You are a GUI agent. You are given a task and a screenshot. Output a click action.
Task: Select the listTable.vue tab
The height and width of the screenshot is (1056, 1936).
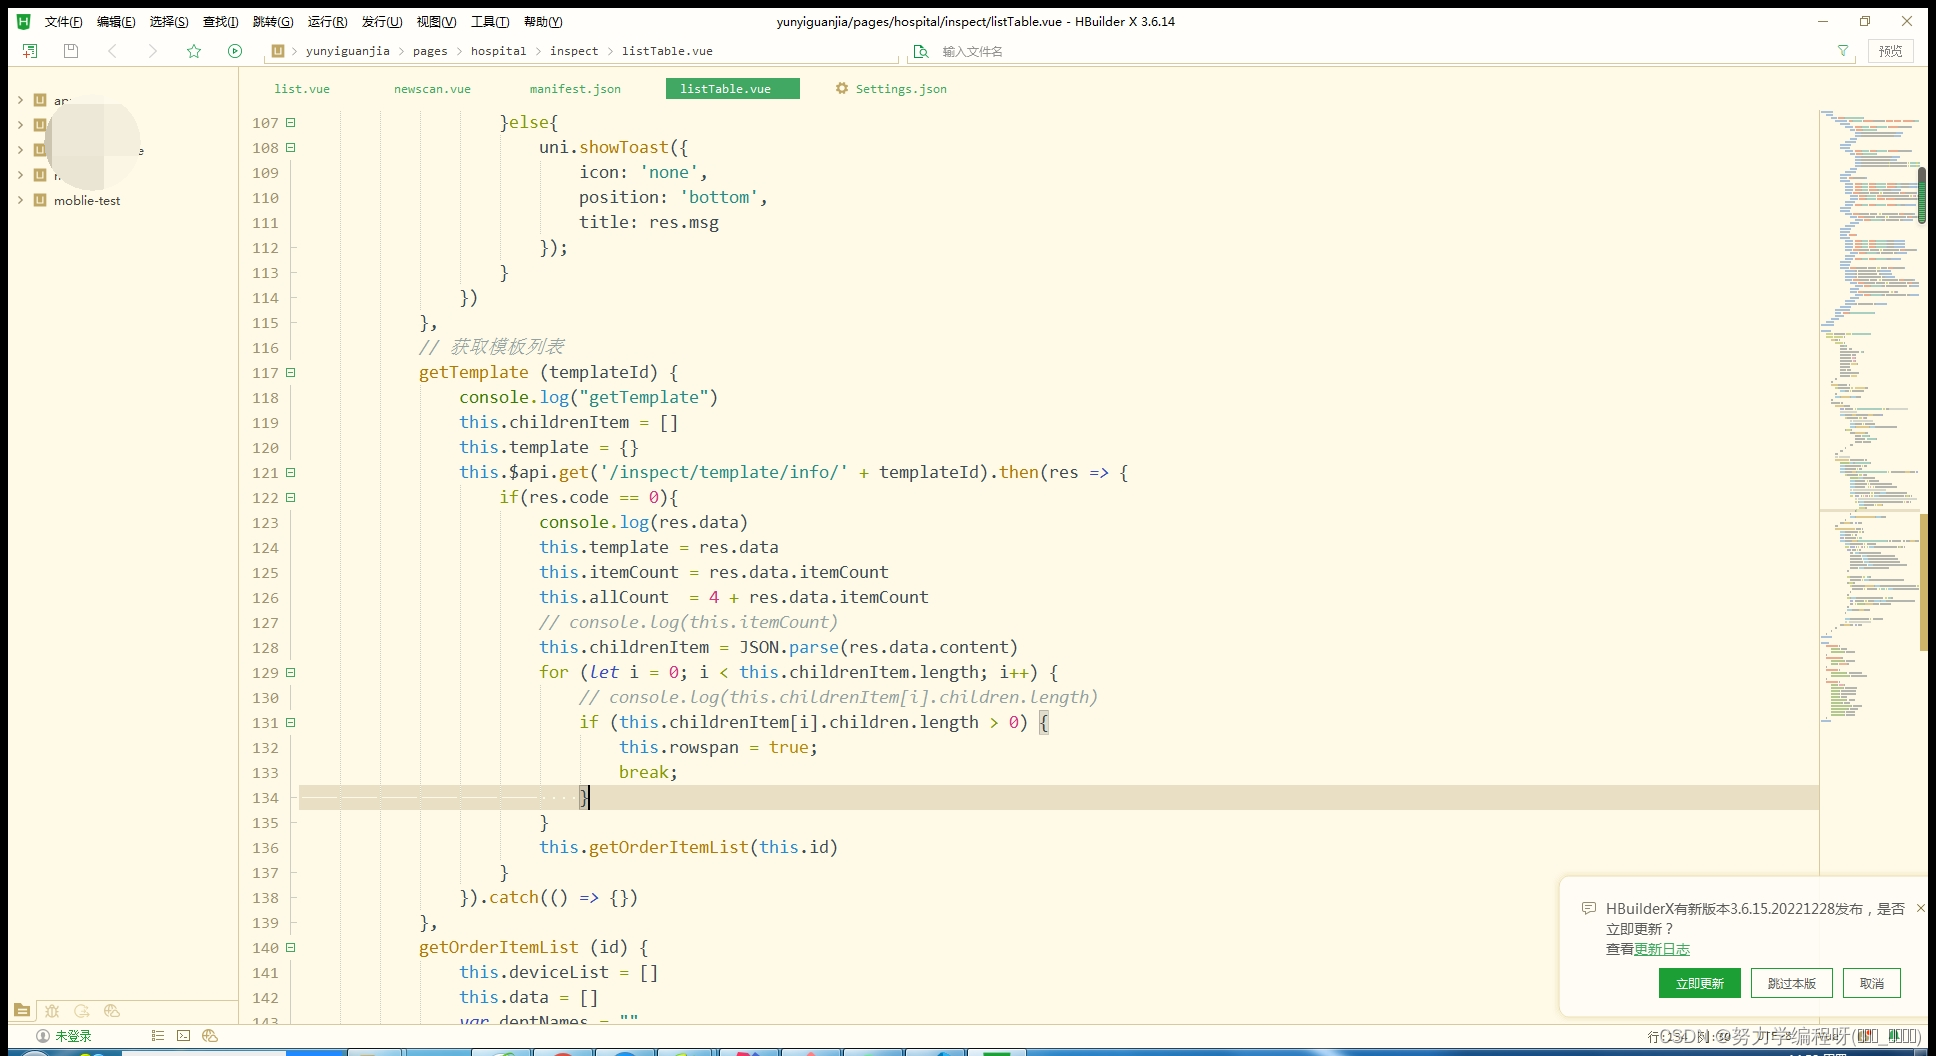tap(732, 88)
